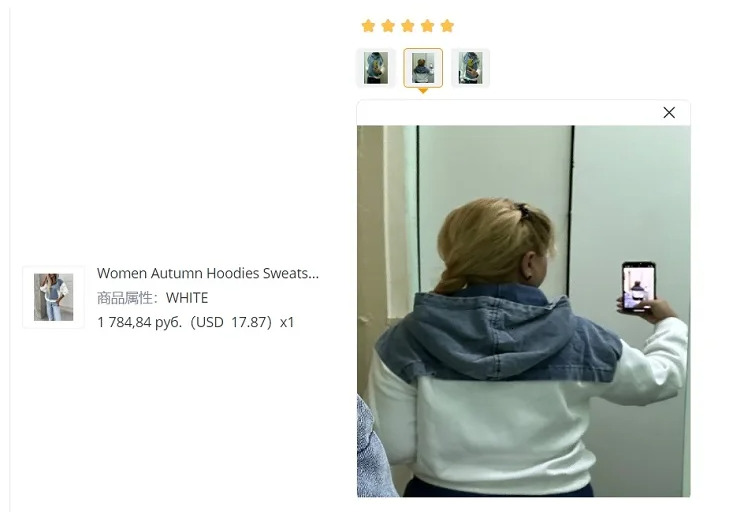Click the 1 784,84 руб. price

[x=140, y=323]
